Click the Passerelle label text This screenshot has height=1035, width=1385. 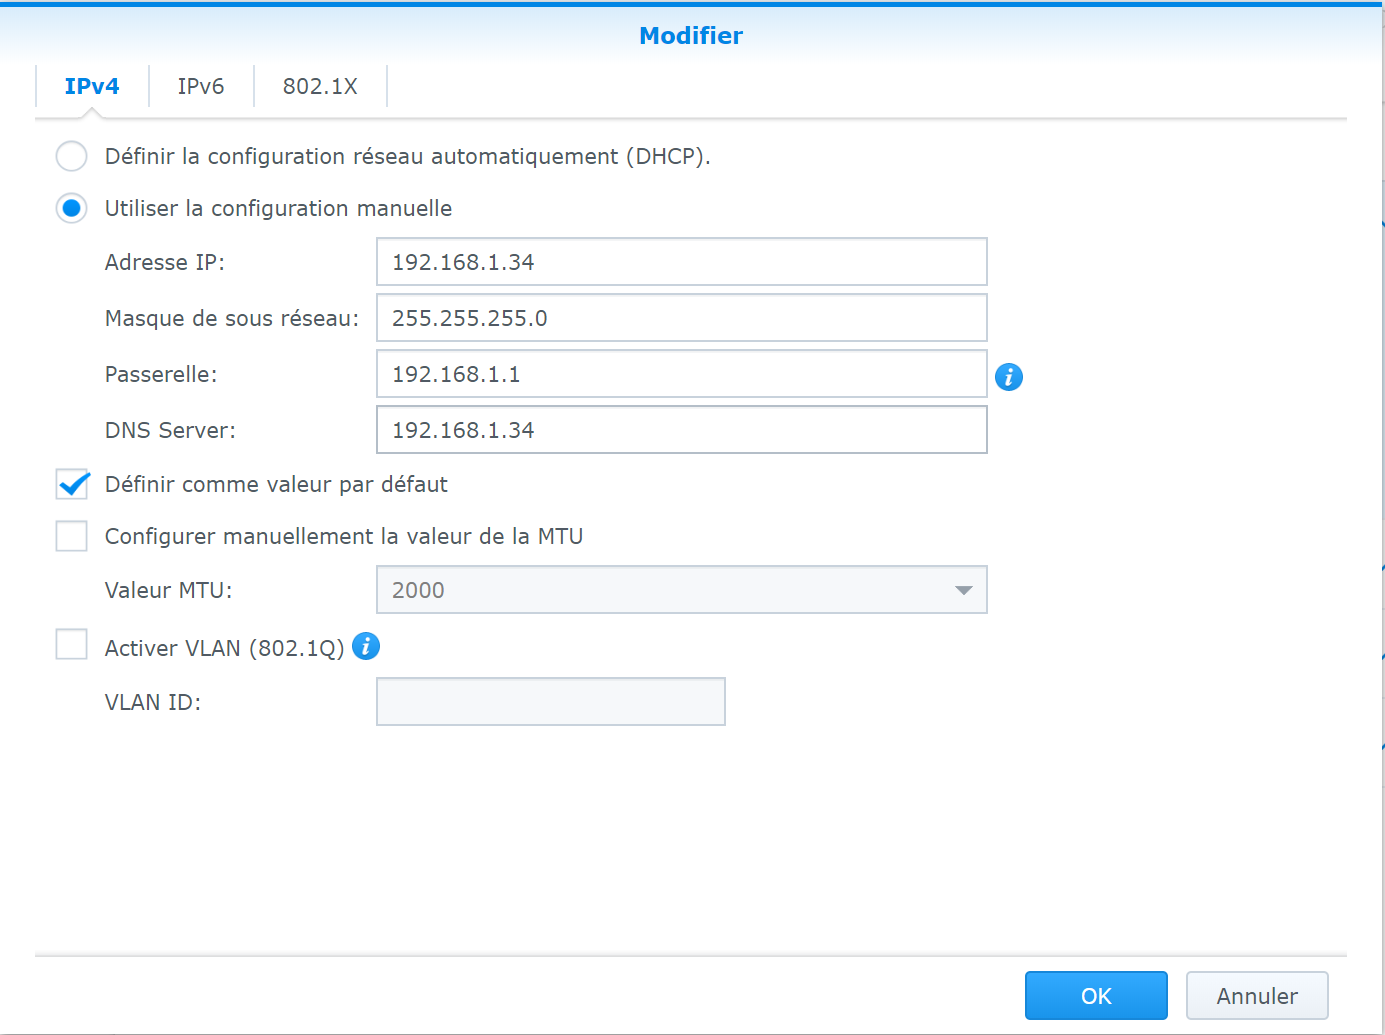161,374
